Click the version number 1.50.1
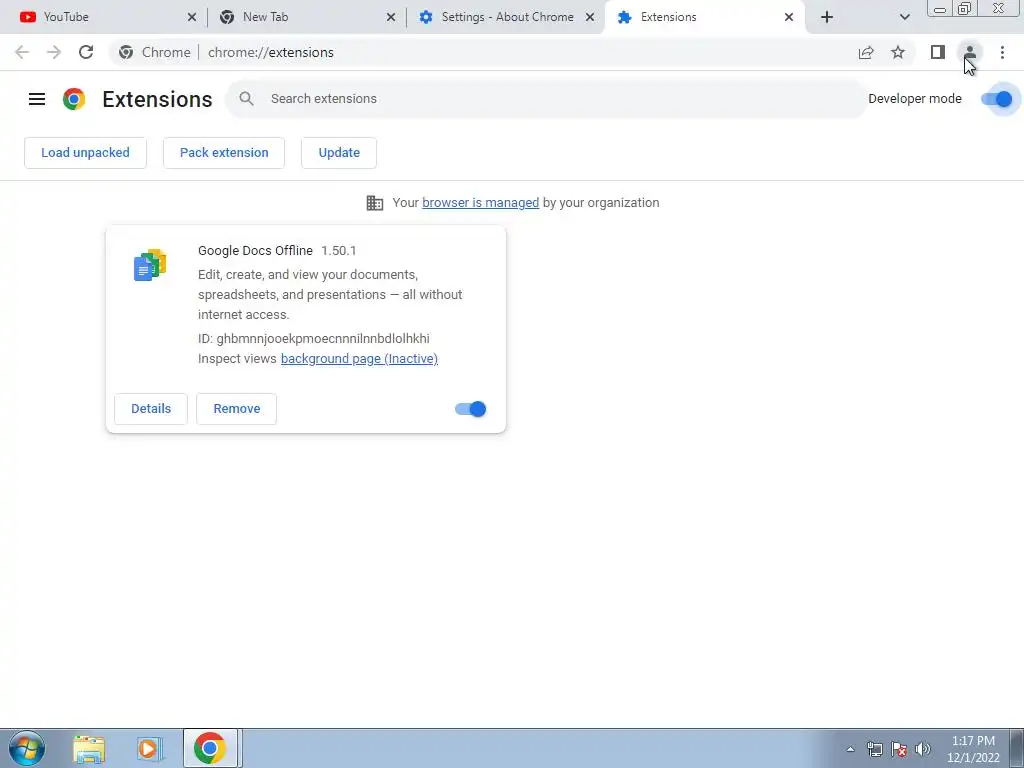Screen dimensions: 1024x768 pos(339,251)
